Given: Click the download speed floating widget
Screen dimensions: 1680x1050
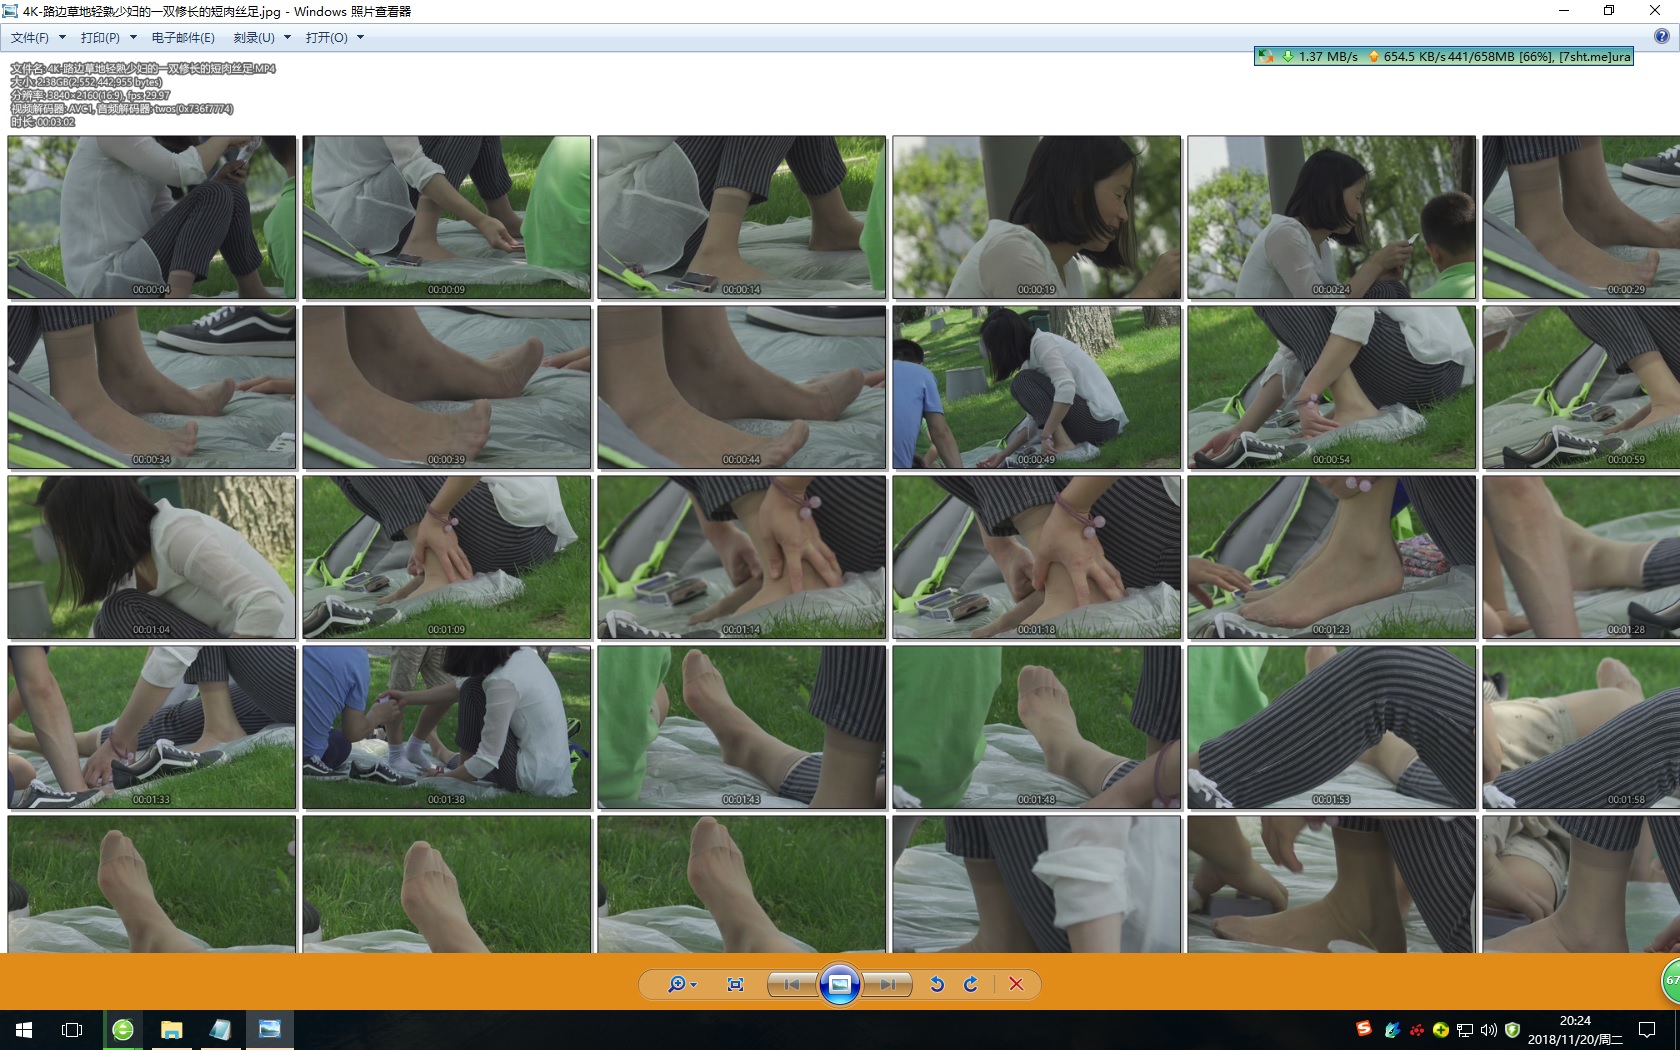Looking at the screenshot, I should pyautogui.click(x=1444, y=56).
